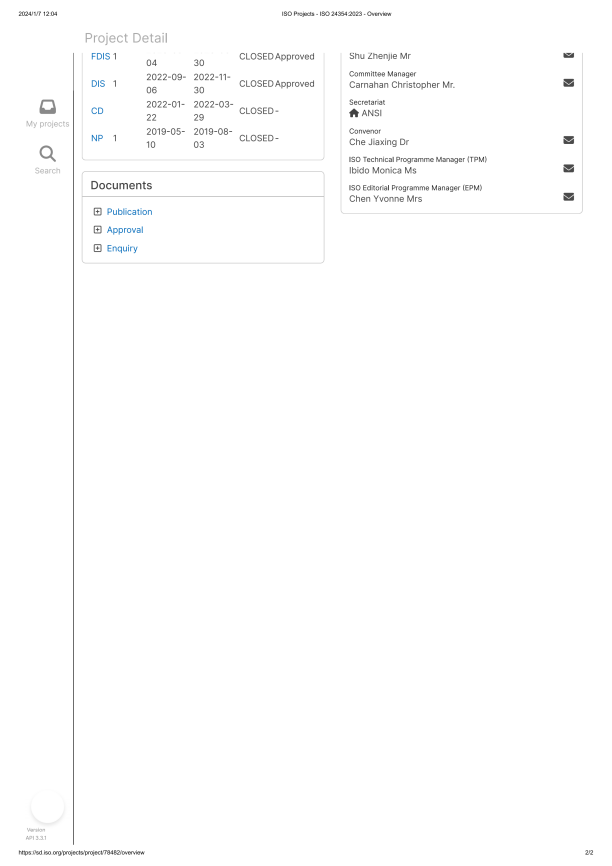Click the Search magnifier icon
This screenshot has height=866, width=612.
[x=47, y=154]
